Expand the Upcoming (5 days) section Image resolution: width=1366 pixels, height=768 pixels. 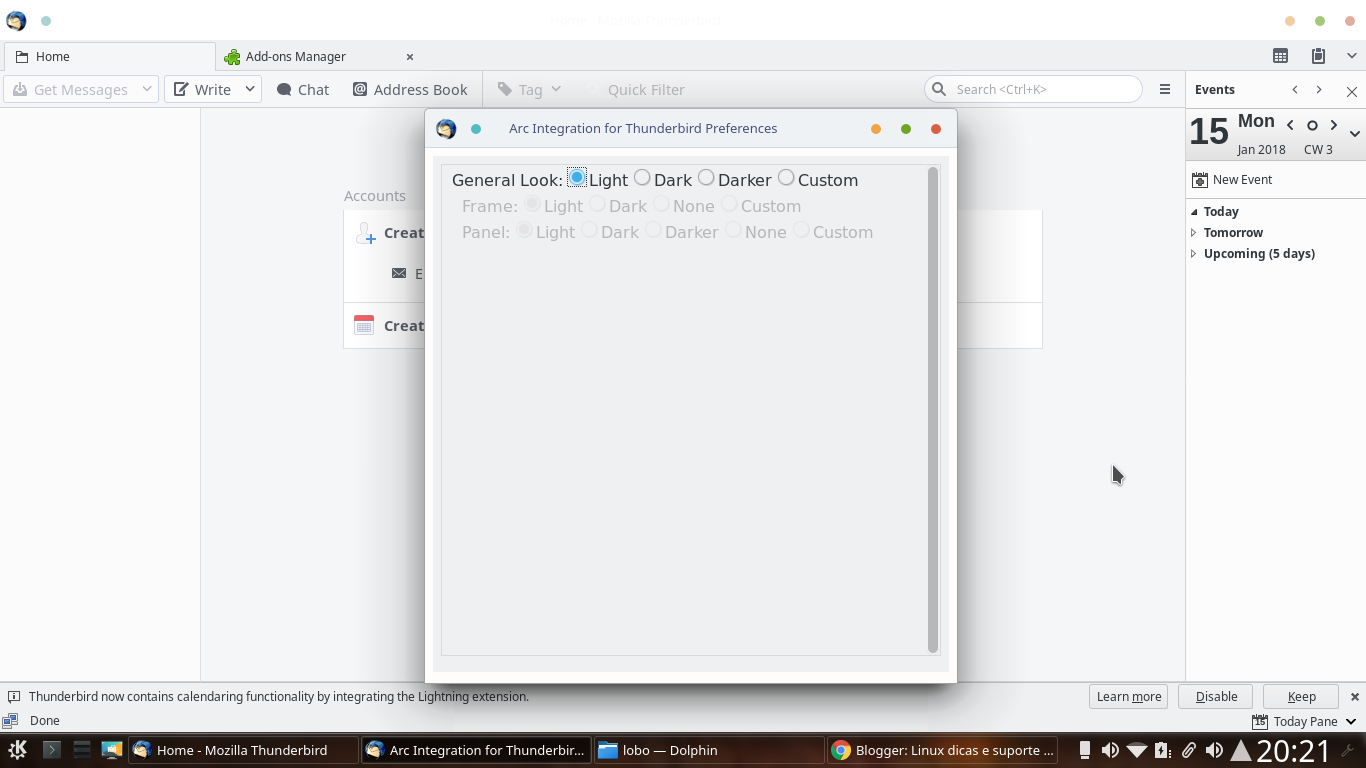pos(1194,254)
